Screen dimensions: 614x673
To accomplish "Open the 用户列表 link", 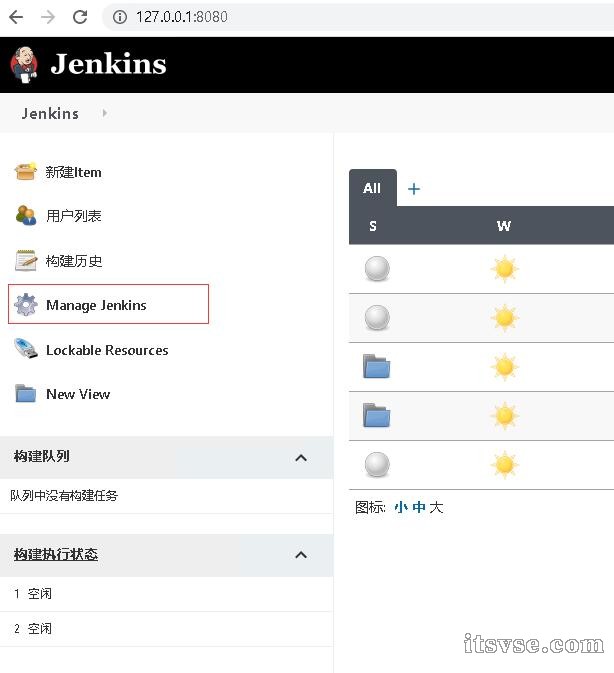I will tap(74, 216).
